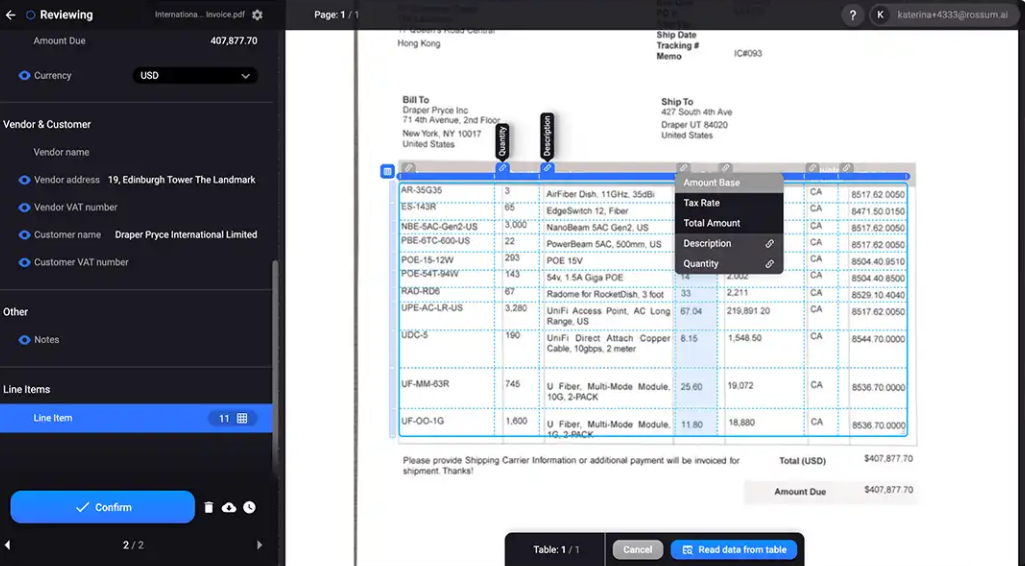Click the link icon above the amount column

(x=725, y=168)
